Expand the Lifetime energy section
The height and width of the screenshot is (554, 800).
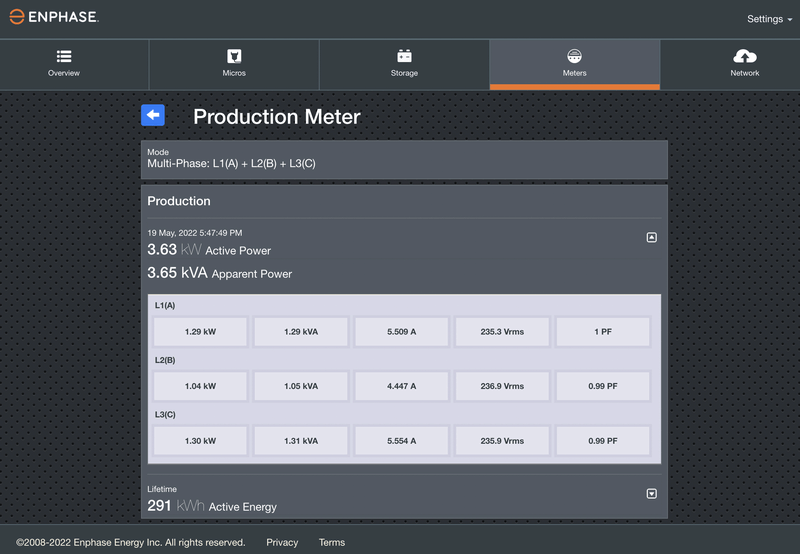(x=651, y=493)
